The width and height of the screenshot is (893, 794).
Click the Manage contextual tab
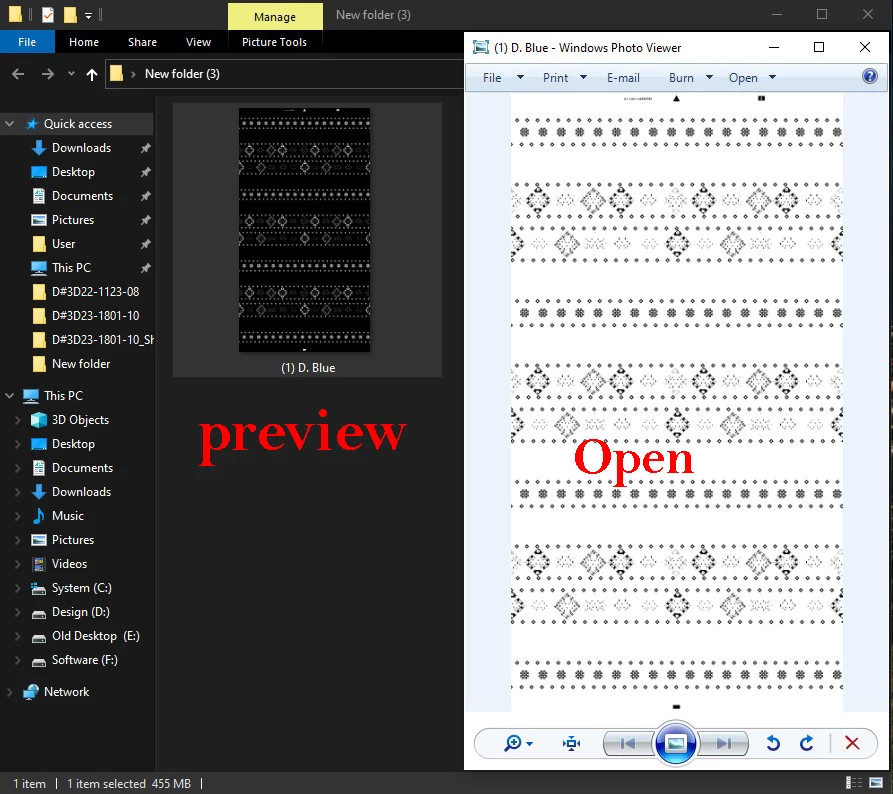tap(275, 17)
